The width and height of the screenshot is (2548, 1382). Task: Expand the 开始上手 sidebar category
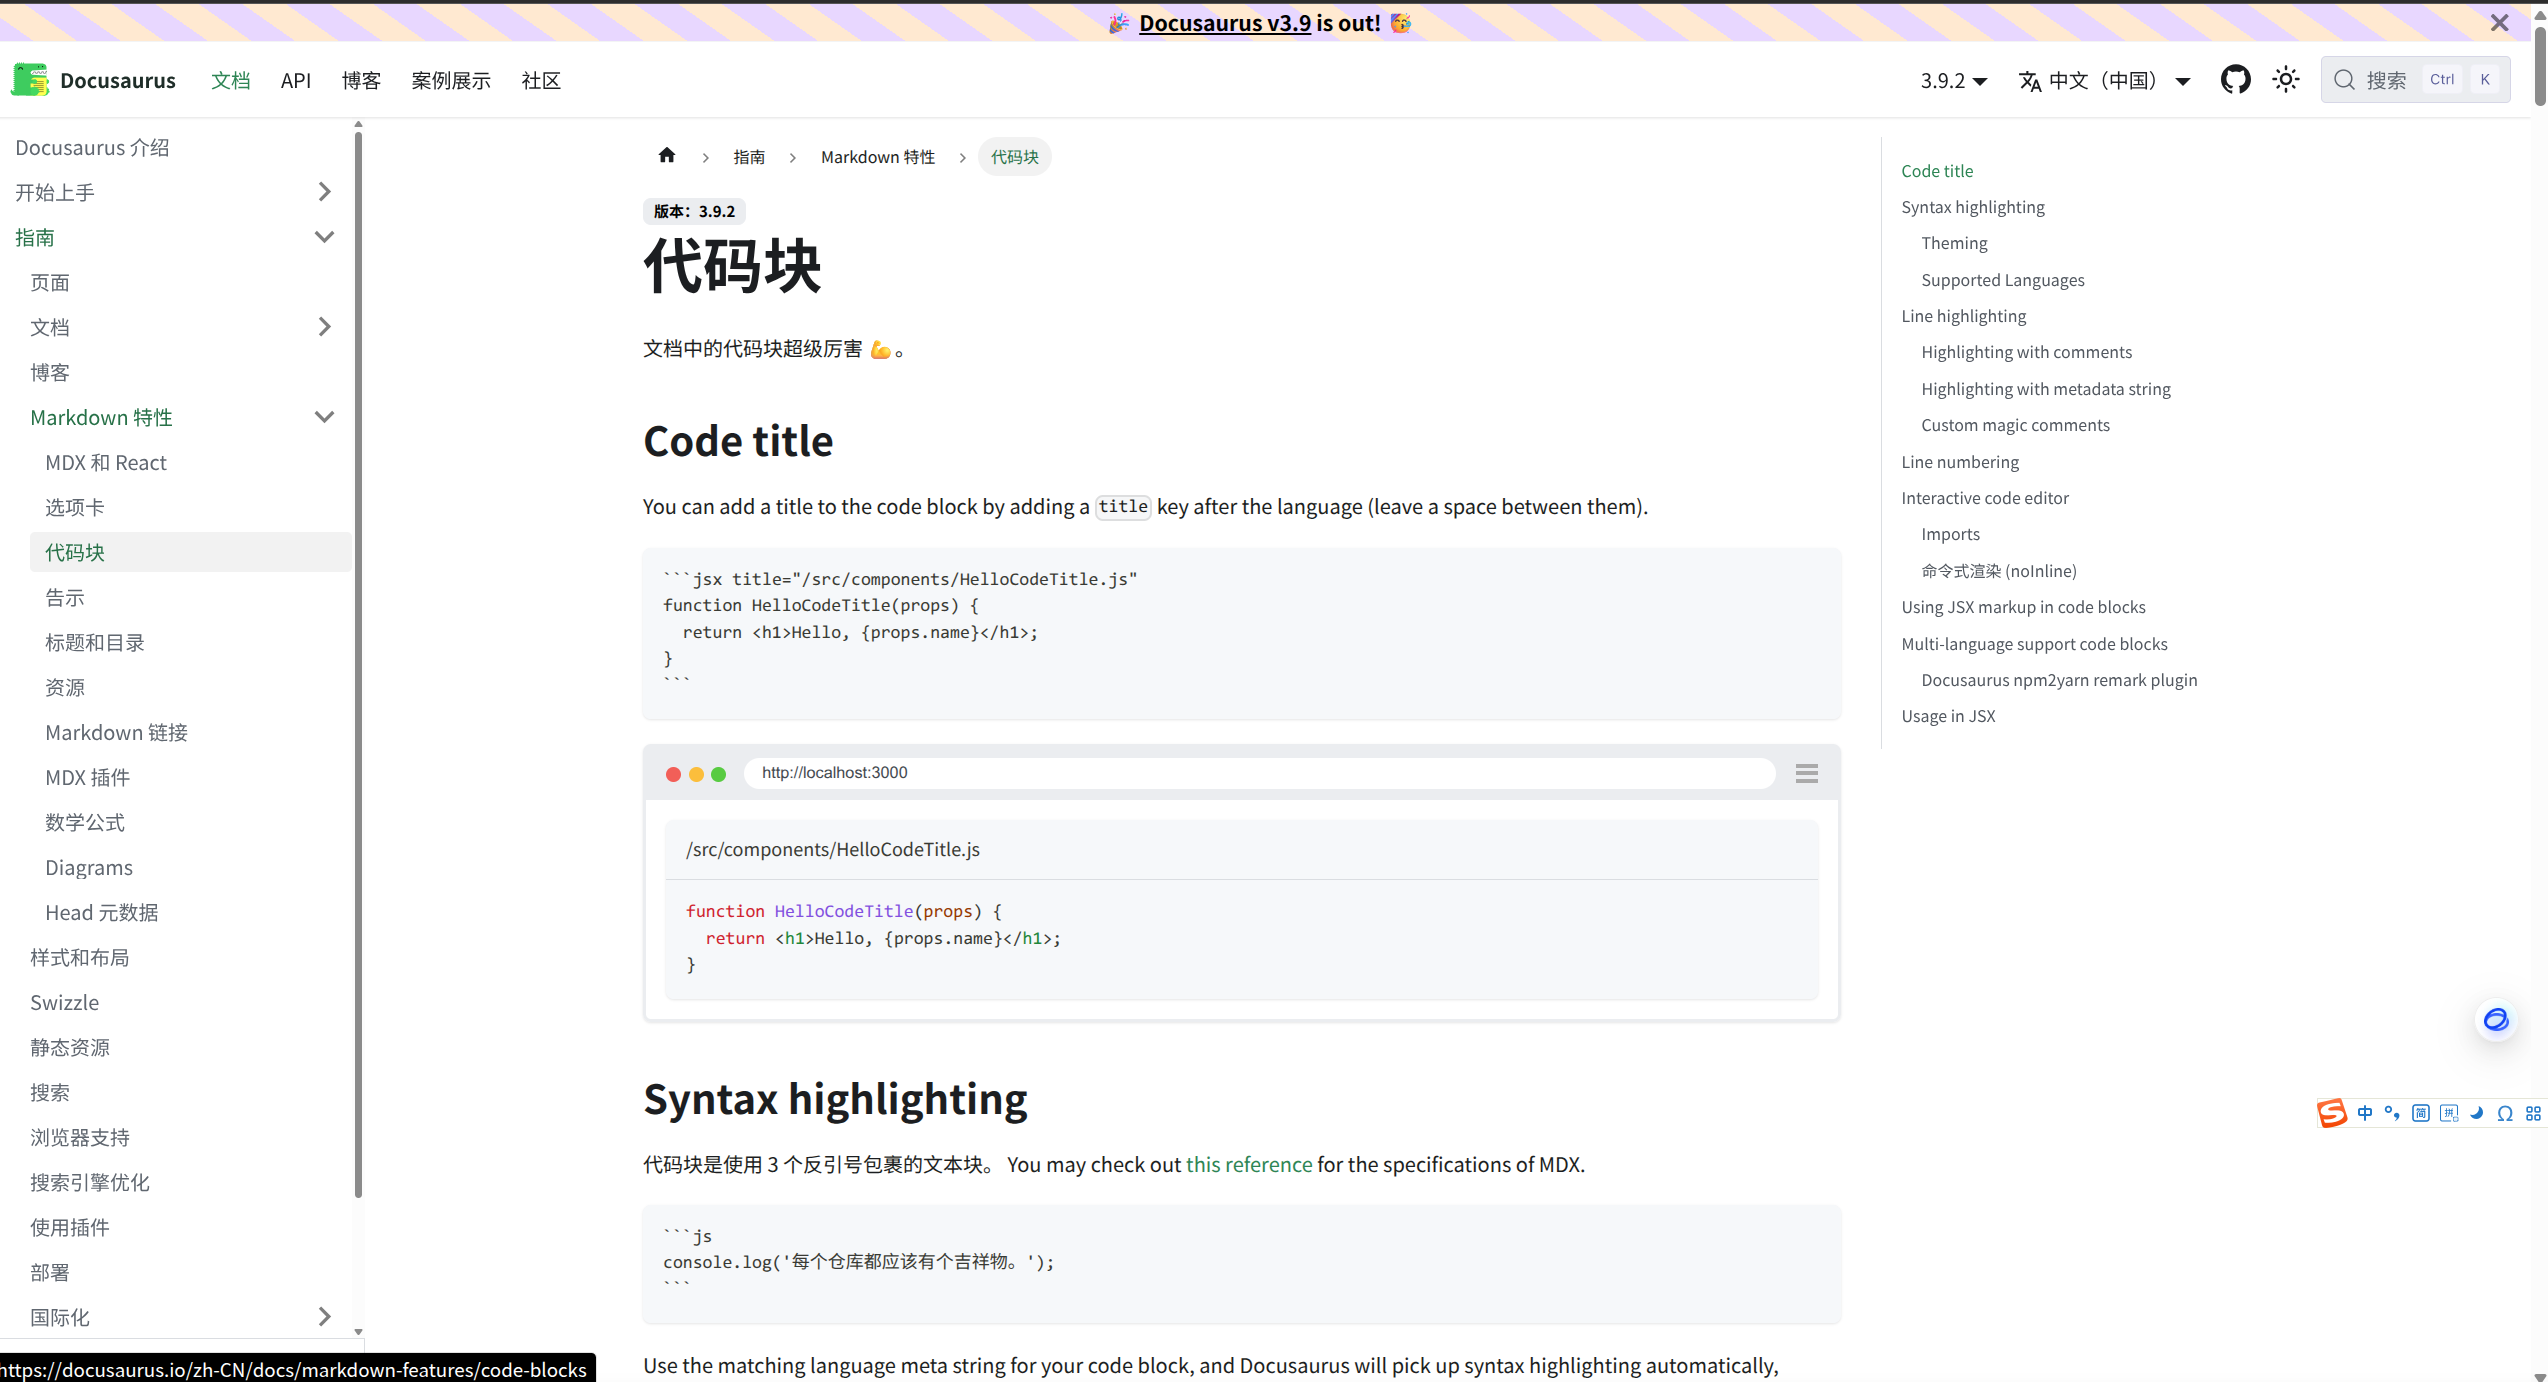click(x=324, y=192)
